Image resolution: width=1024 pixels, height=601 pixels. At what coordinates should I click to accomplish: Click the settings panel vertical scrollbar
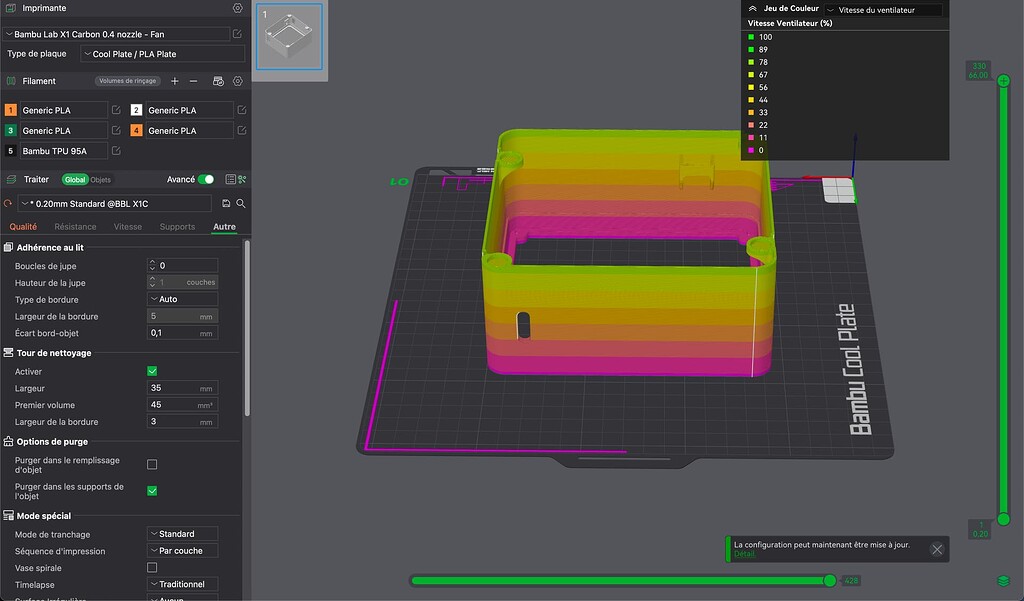(247, 328)
